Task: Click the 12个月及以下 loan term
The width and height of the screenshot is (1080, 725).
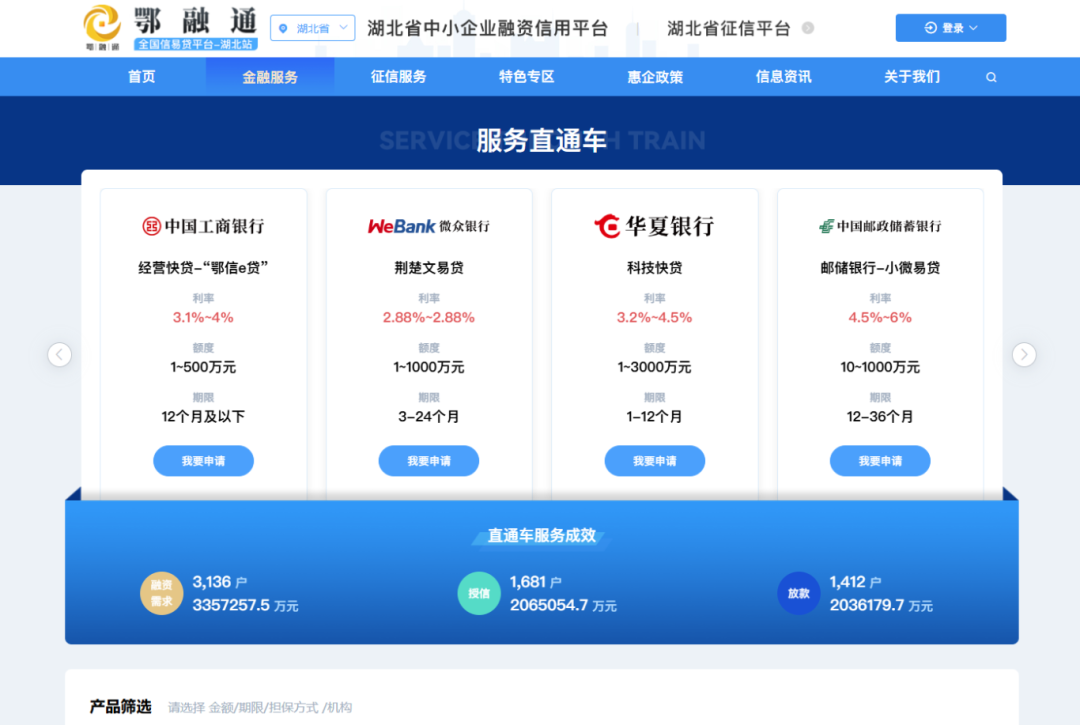Action: (x=203, y=417)
